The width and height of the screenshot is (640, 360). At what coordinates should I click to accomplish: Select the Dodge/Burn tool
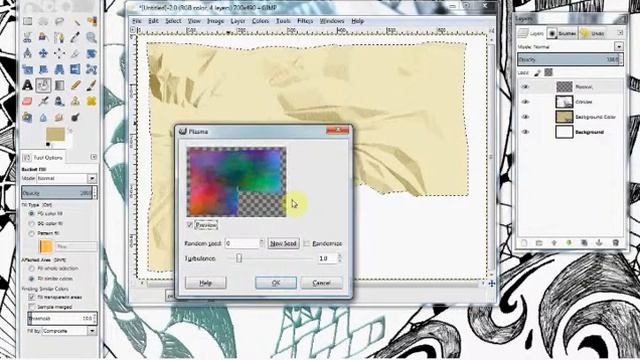[76, 118]
